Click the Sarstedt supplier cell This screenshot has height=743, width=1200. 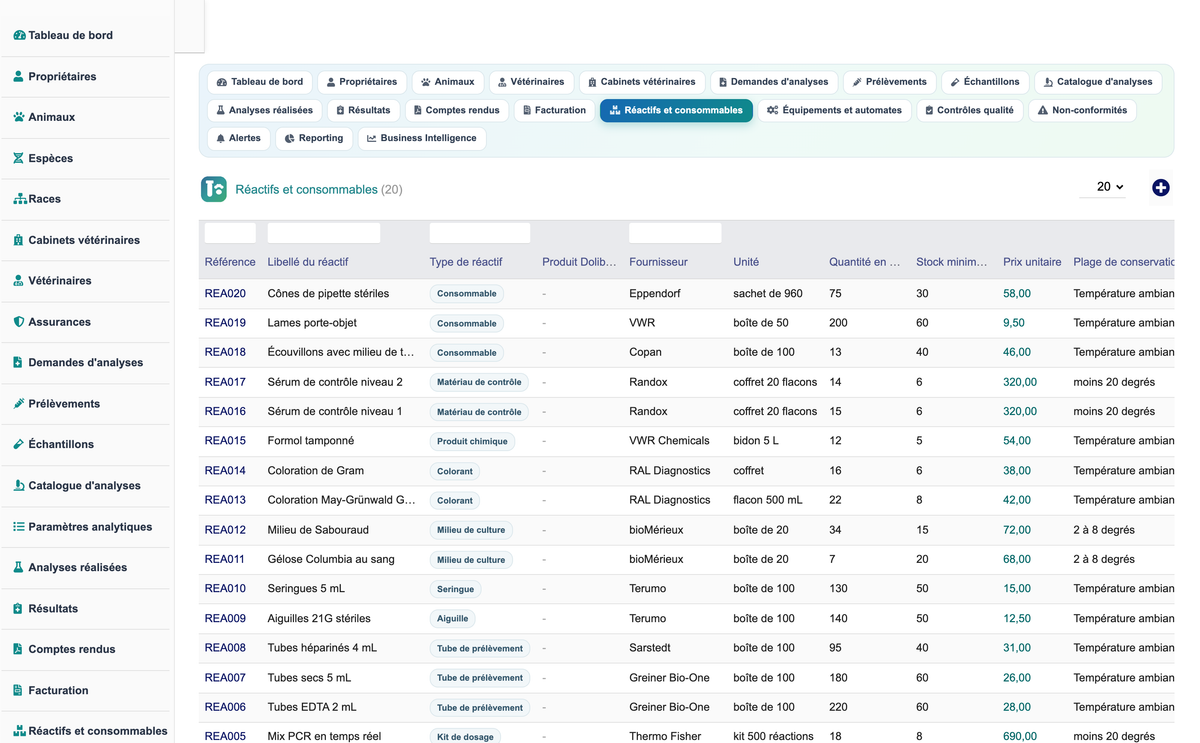[x=650, y=648]
